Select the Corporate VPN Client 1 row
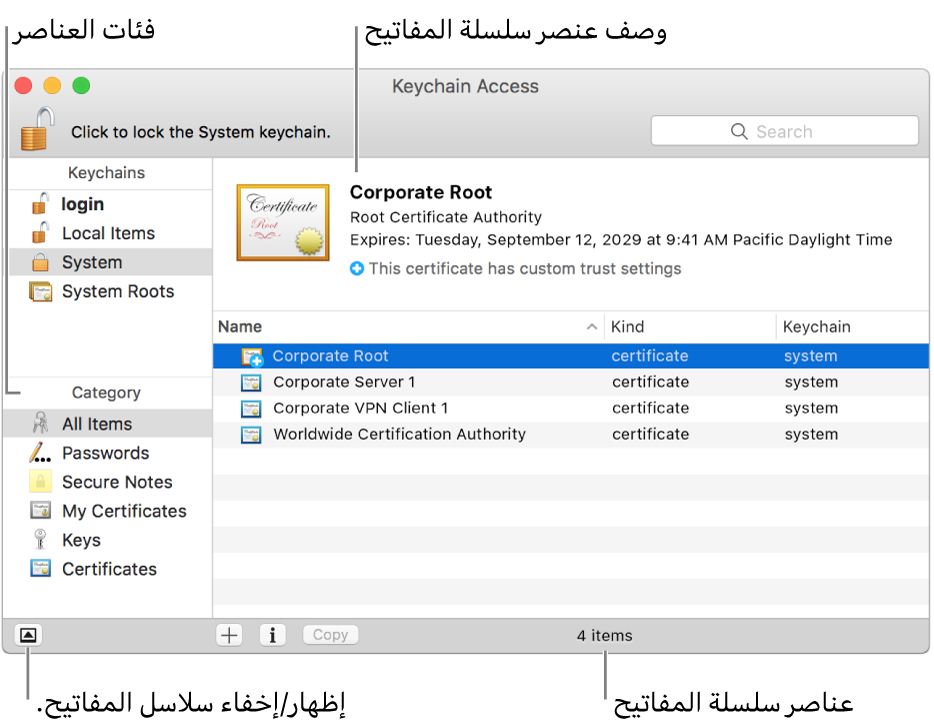934x724 pixels. pos(571,408)
